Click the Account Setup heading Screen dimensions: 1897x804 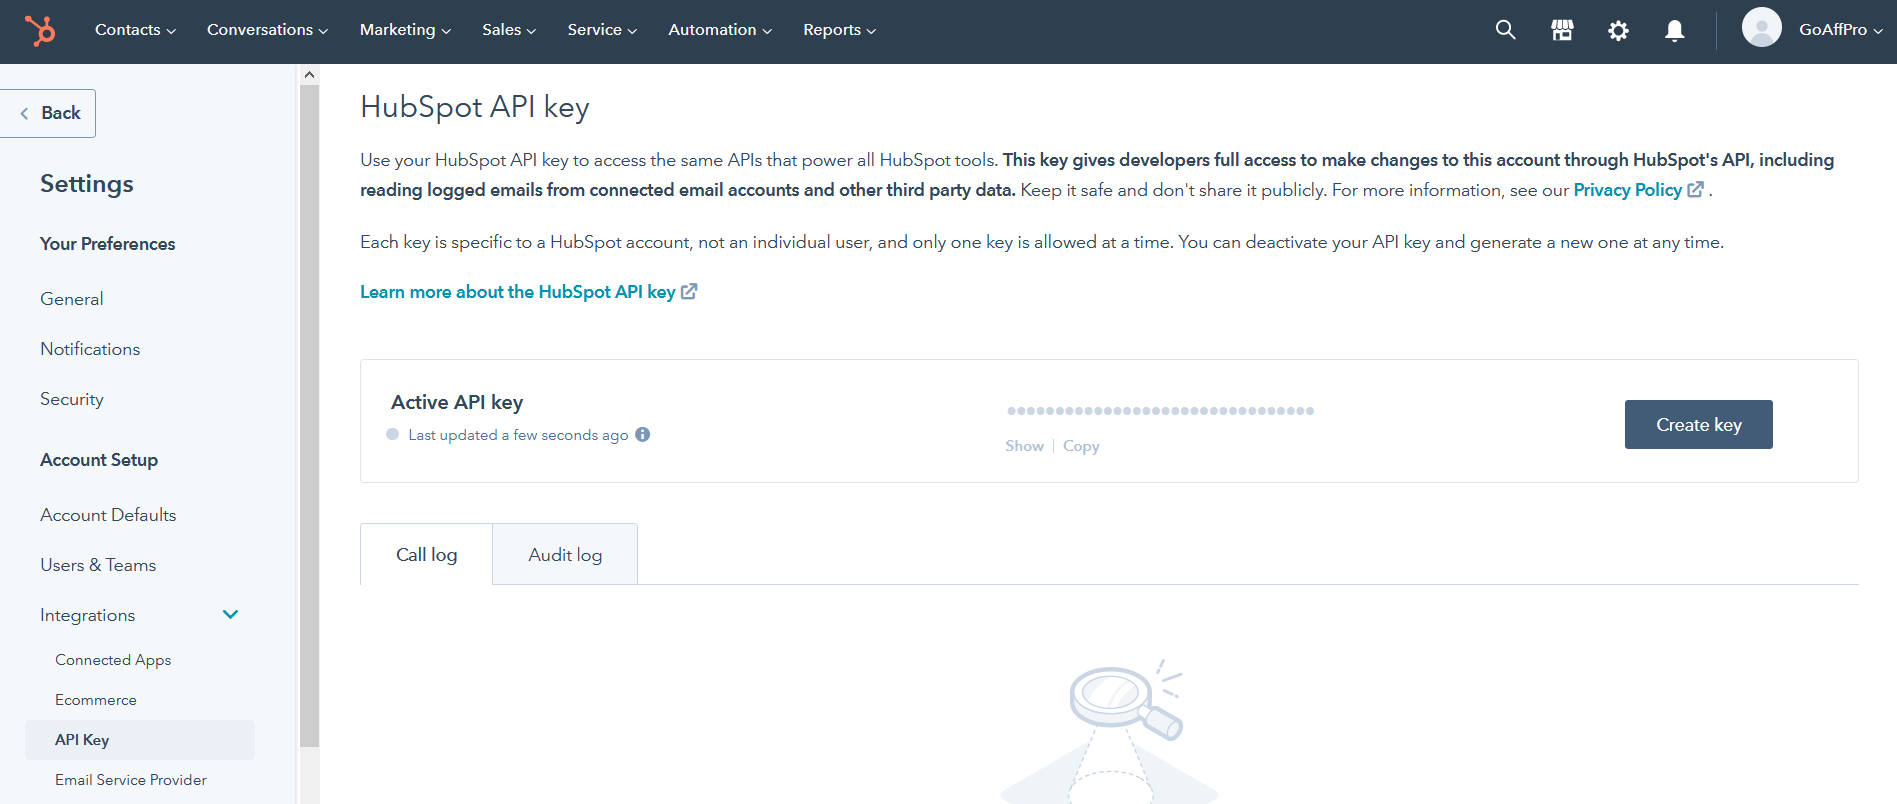(99, 460)
